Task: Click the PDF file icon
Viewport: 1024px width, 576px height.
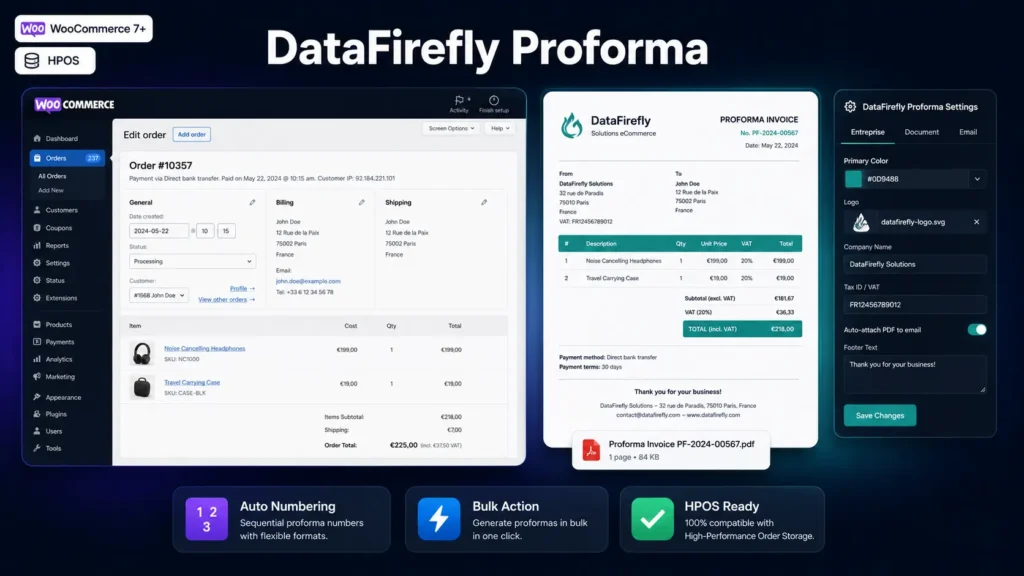Action: 591,450
